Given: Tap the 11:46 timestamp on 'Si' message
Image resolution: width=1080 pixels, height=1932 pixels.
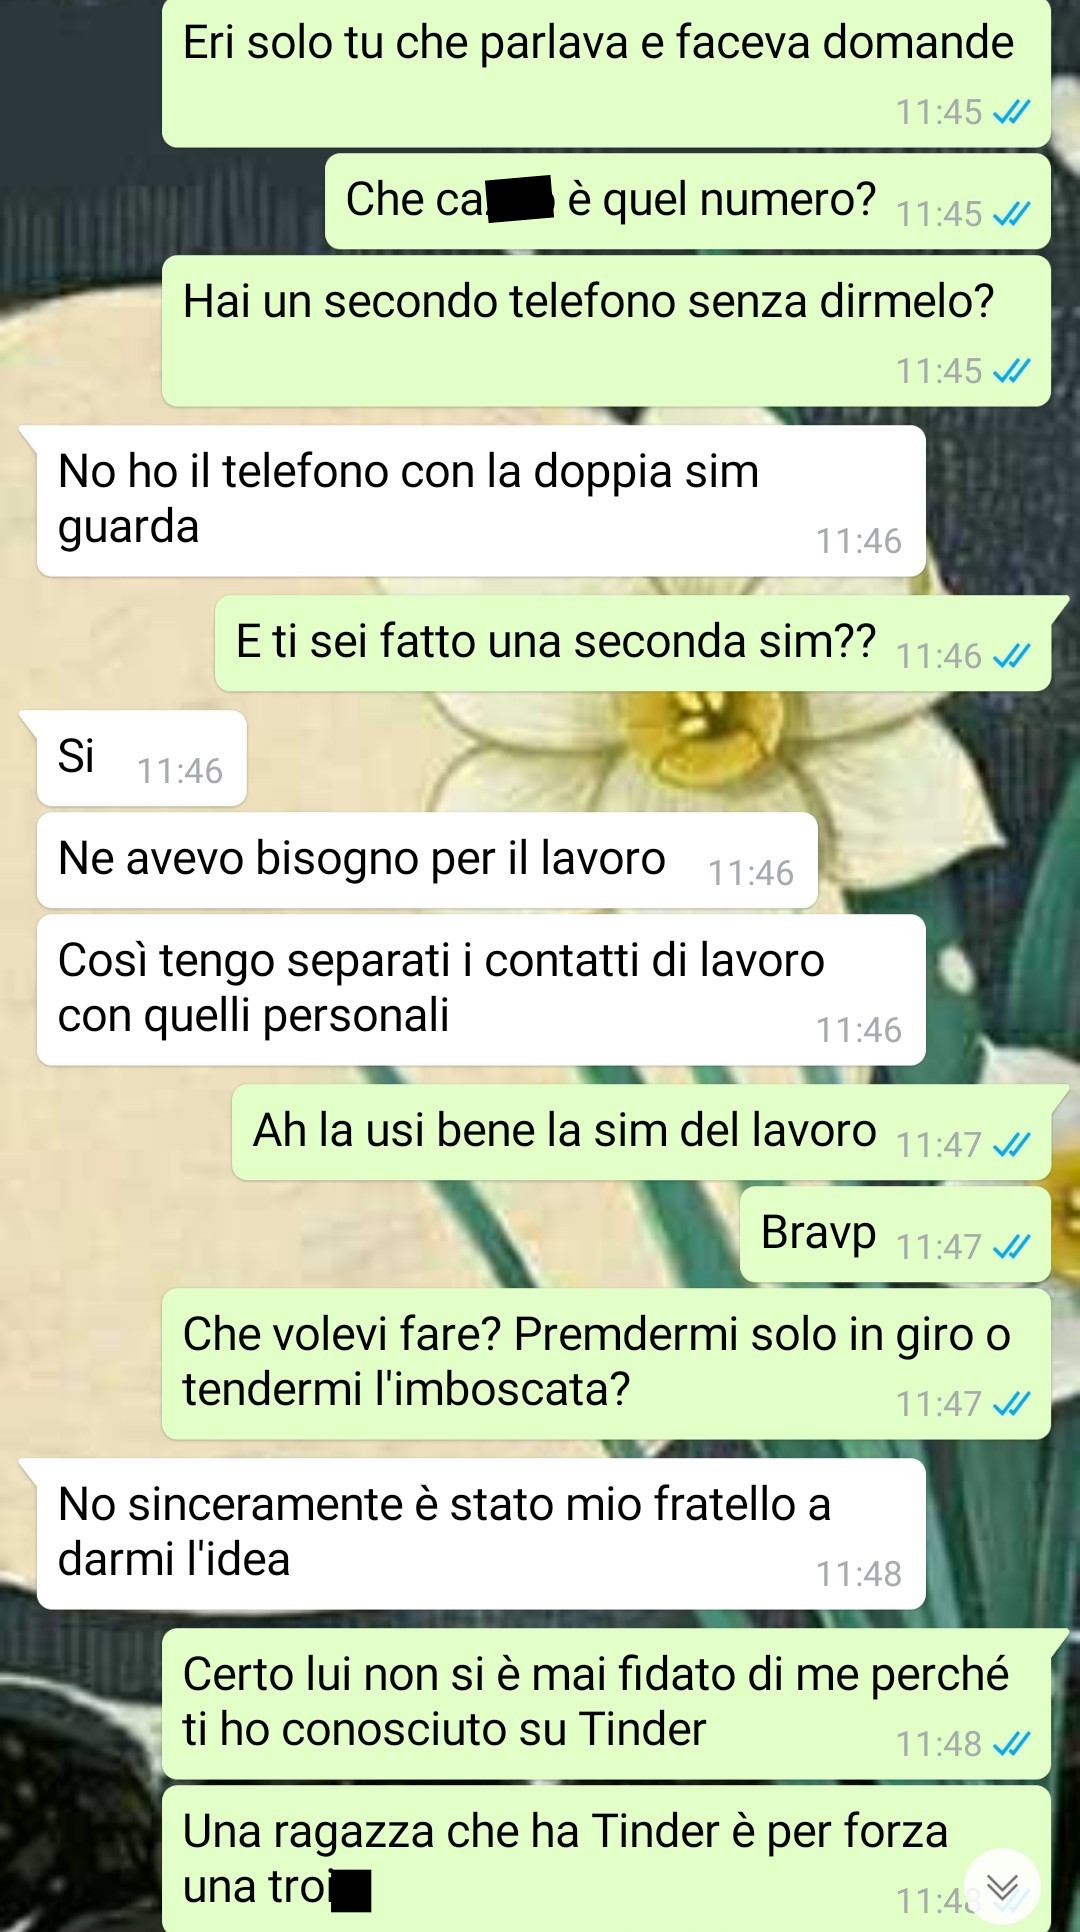Looking at the screenshot, I should click(x=180, y=771).
